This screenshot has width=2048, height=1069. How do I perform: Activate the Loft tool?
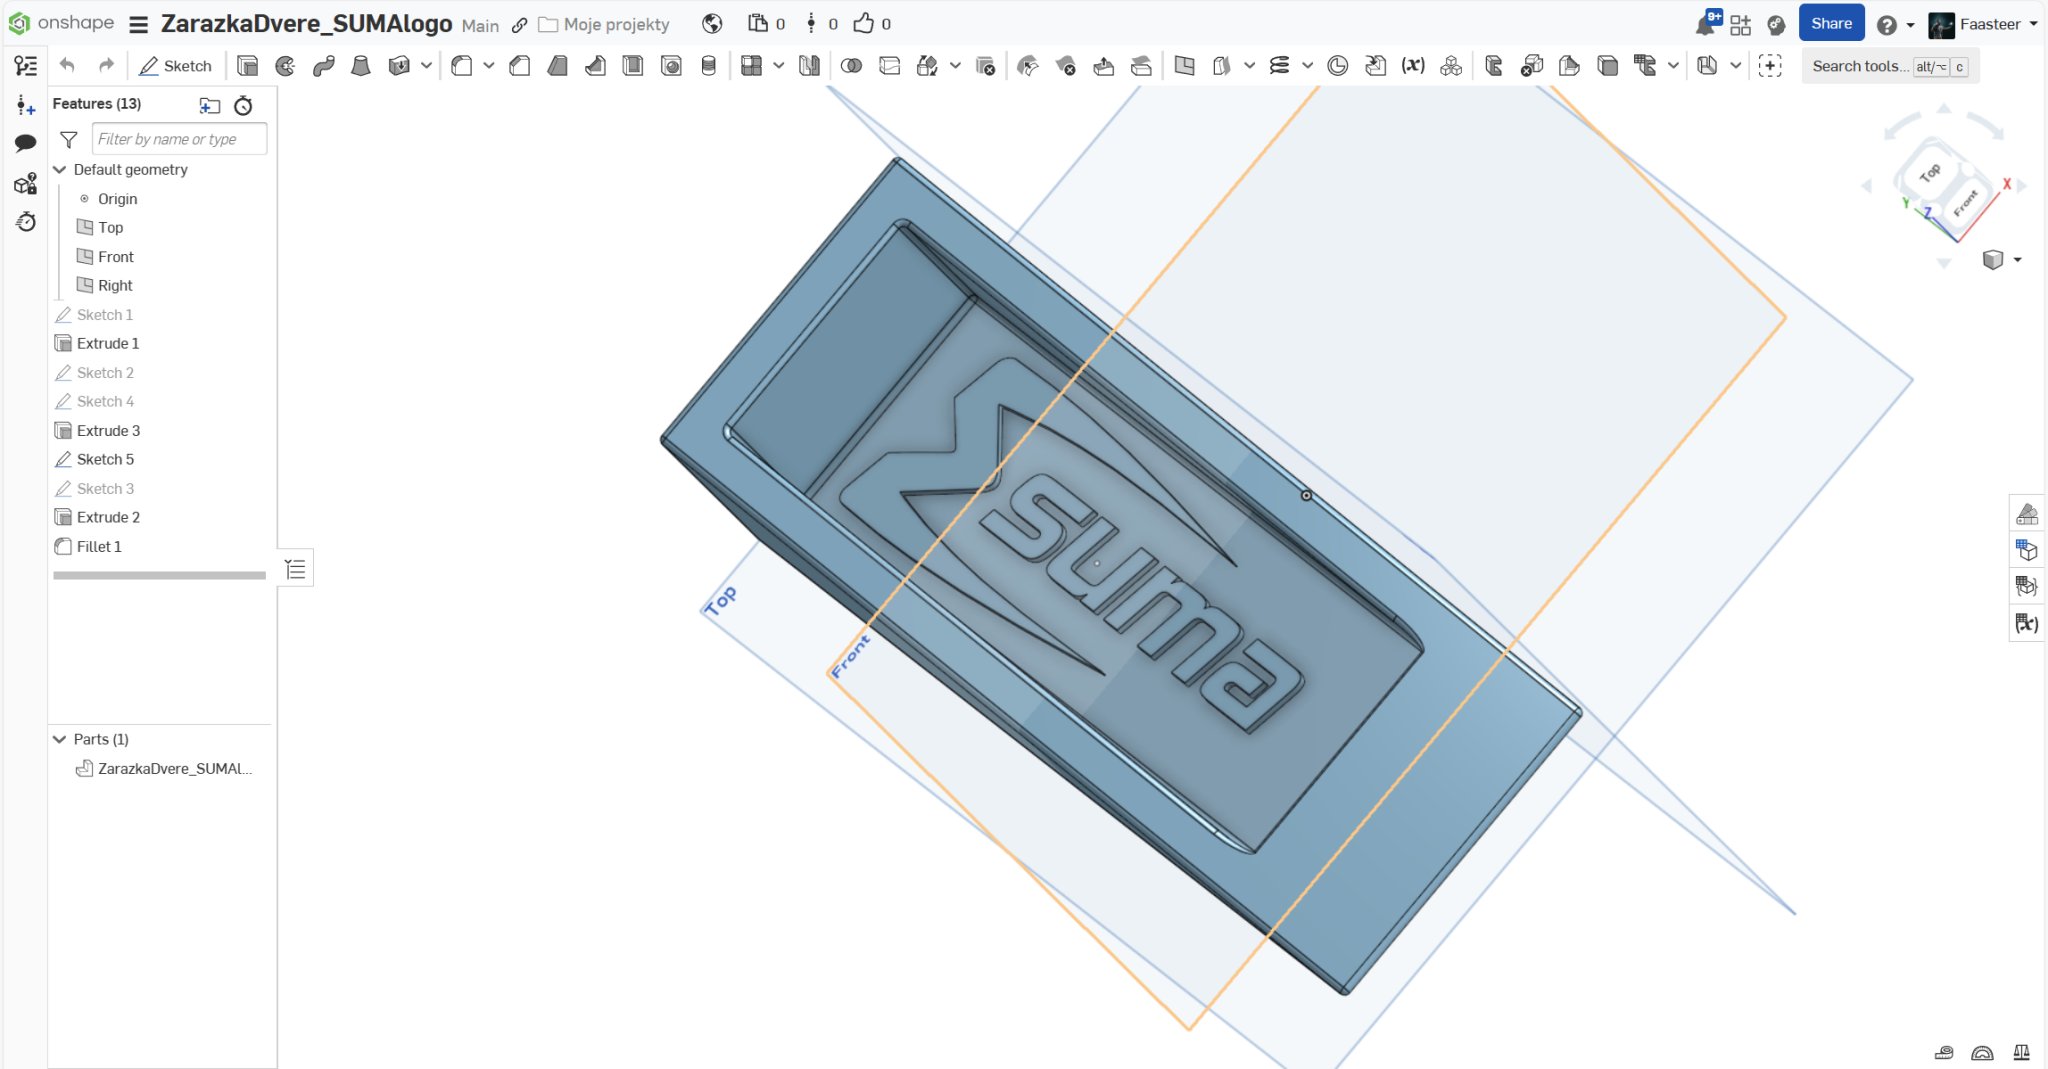(361, 66)
